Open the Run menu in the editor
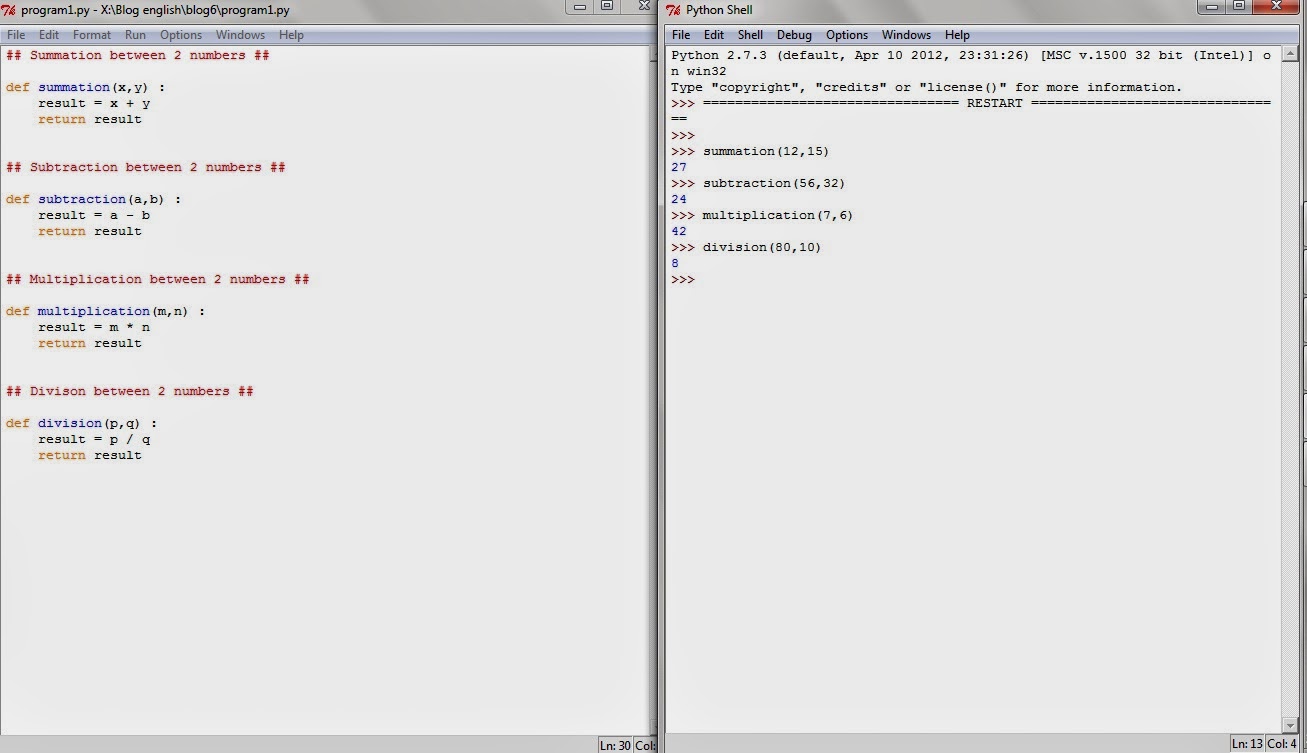This screenshot has height=753, width=1307. [x=135, y=34]
